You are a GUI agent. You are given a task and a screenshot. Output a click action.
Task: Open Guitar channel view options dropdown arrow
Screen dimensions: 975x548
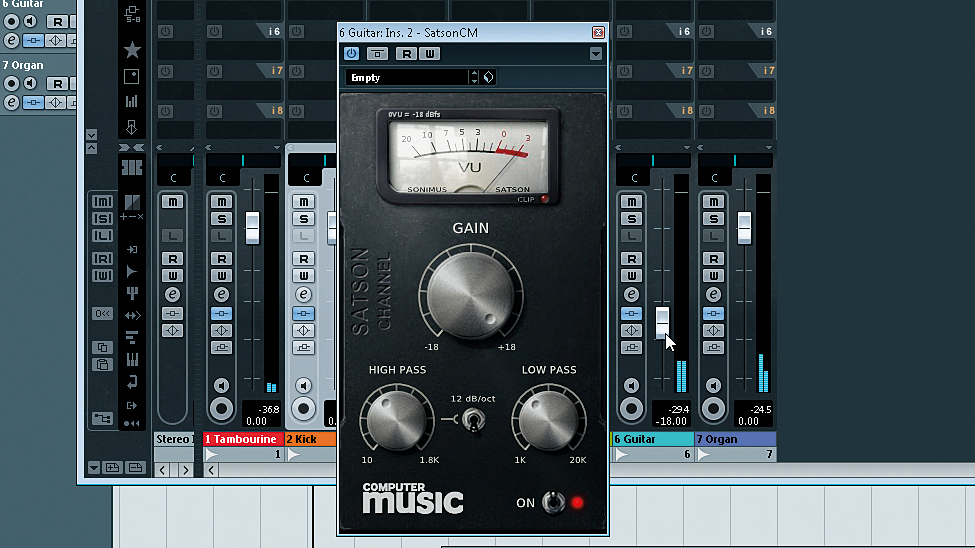coord(687,147)
